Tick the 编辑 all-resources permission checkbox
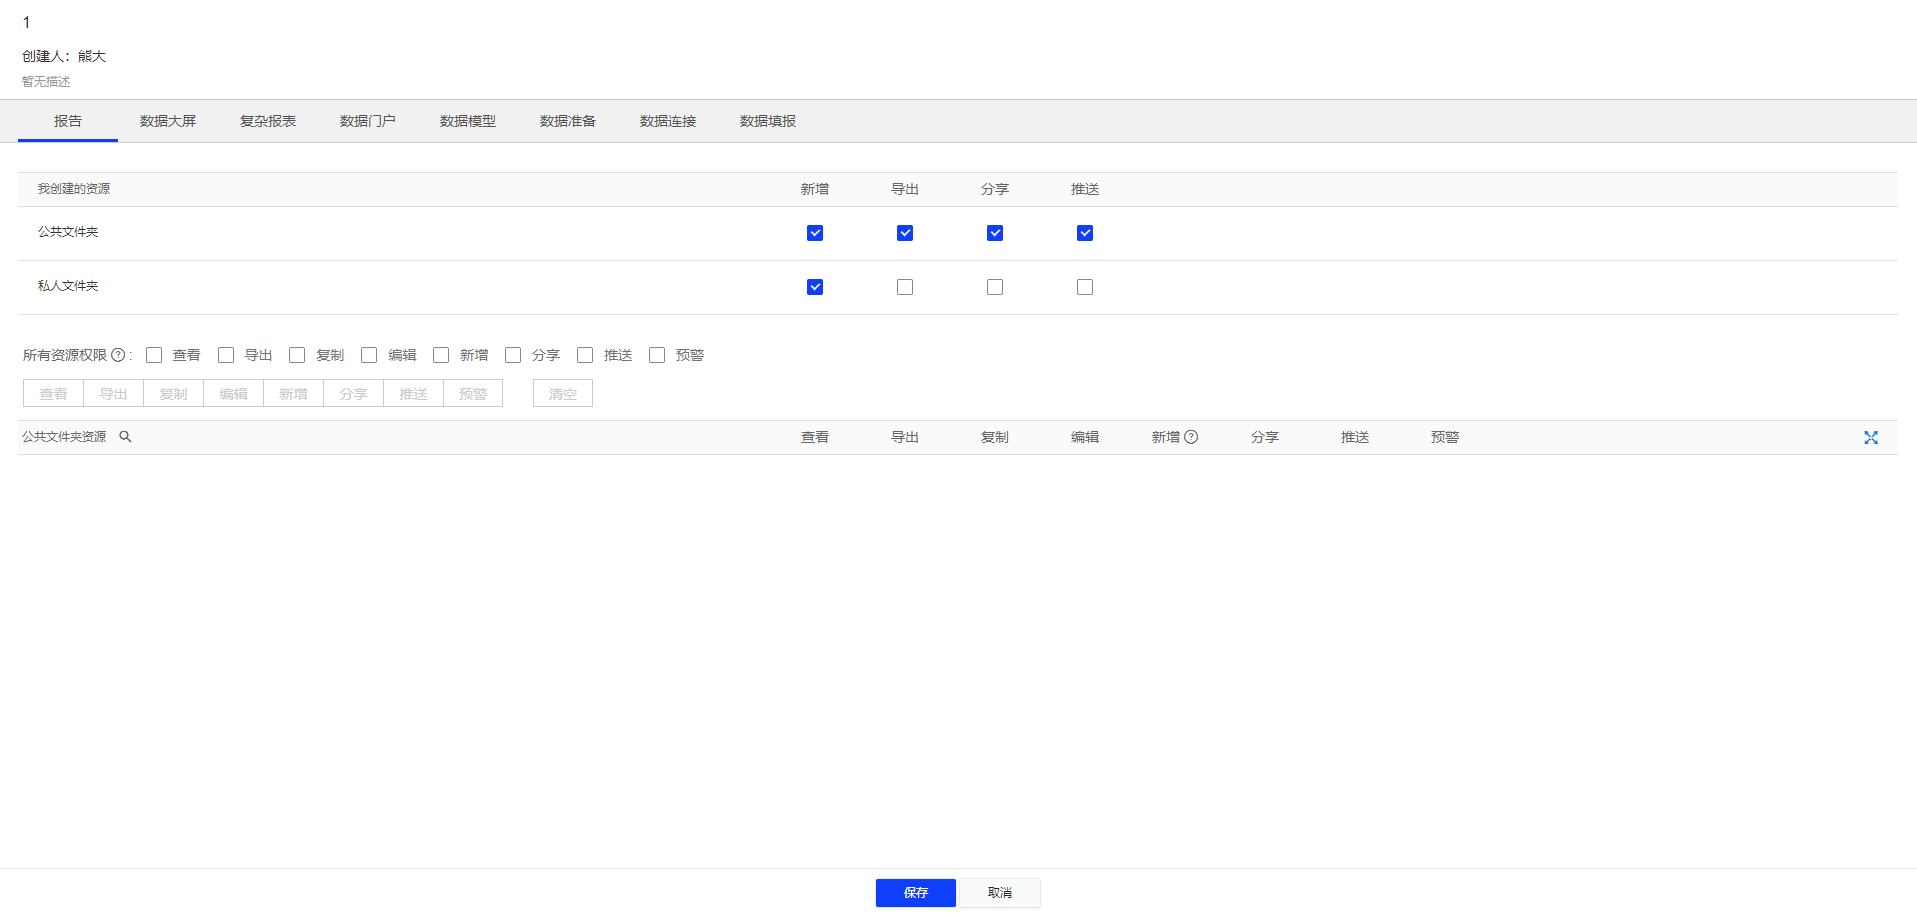 (369, 355)
